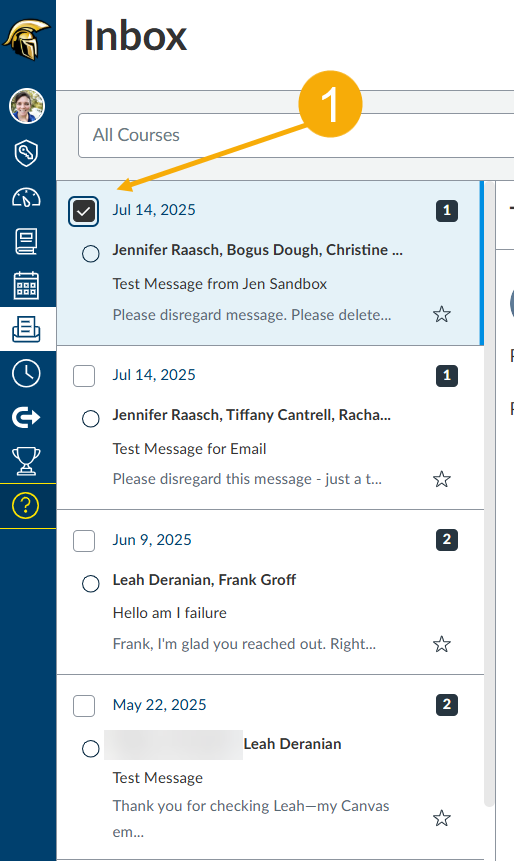Select the Jun 9, 2025 conversation checkbox
The height and width of the screenshot is (861, 514).
(84, 541)
